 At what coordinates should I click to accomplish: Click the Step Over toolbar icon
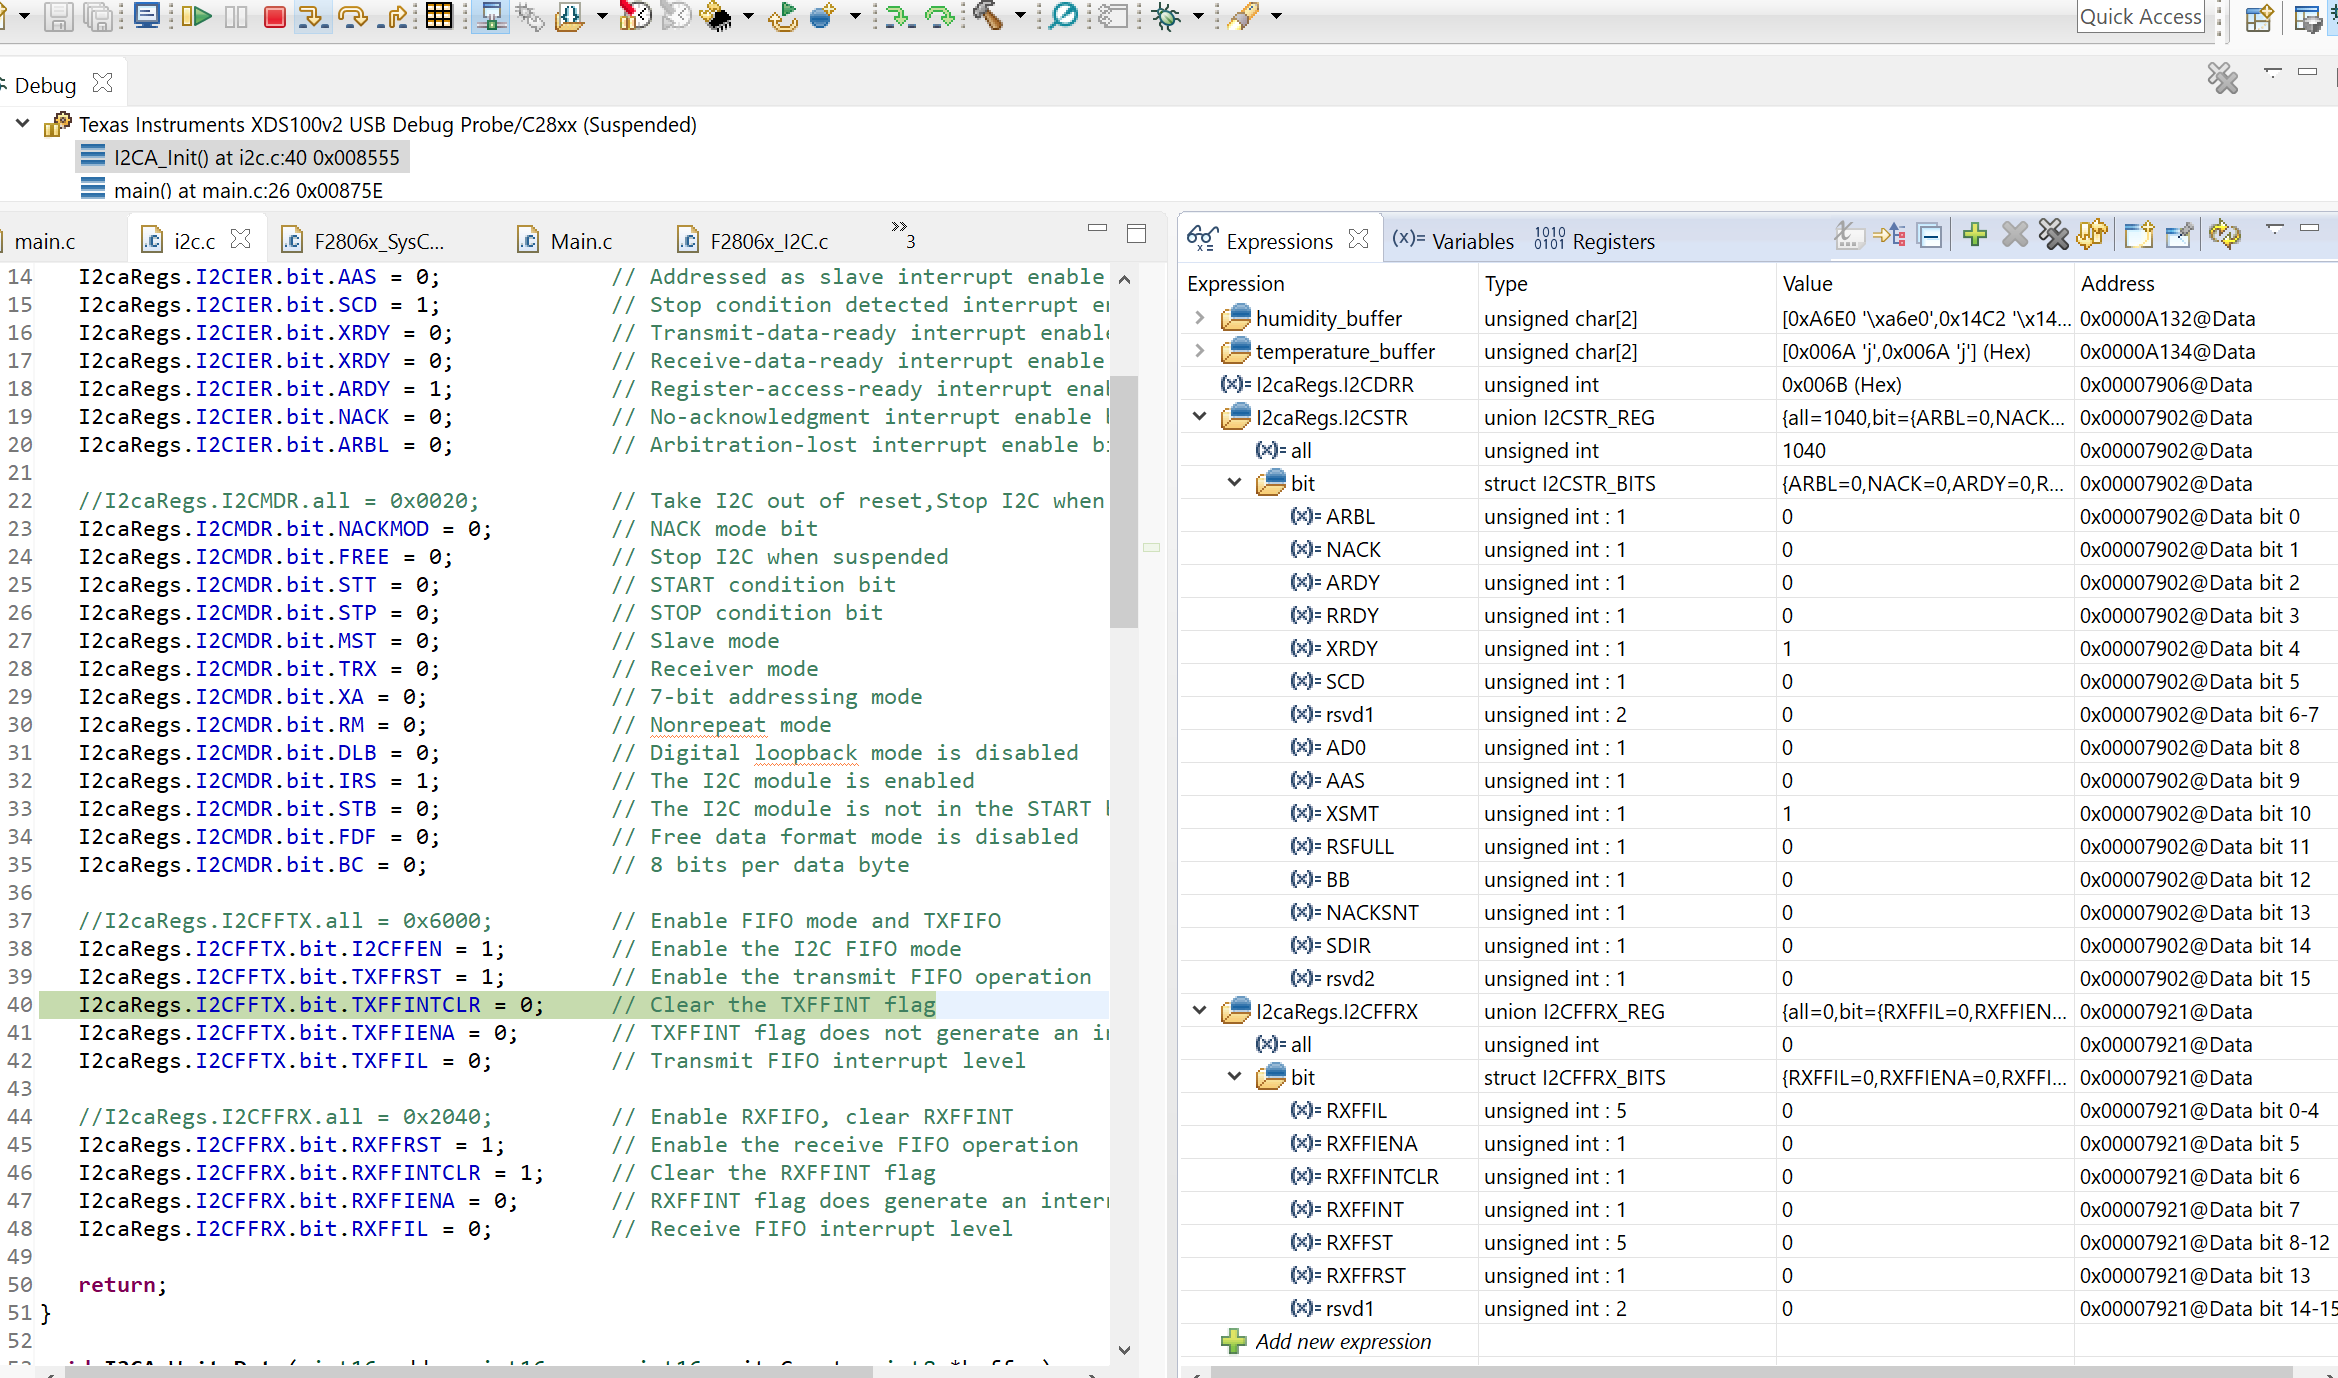[x=352, y=16]
